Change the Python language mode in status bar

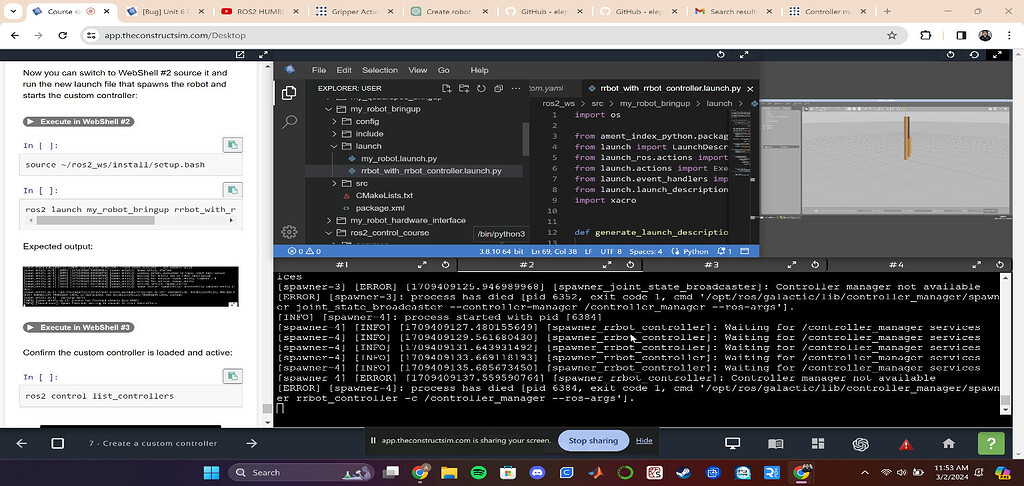694,251
